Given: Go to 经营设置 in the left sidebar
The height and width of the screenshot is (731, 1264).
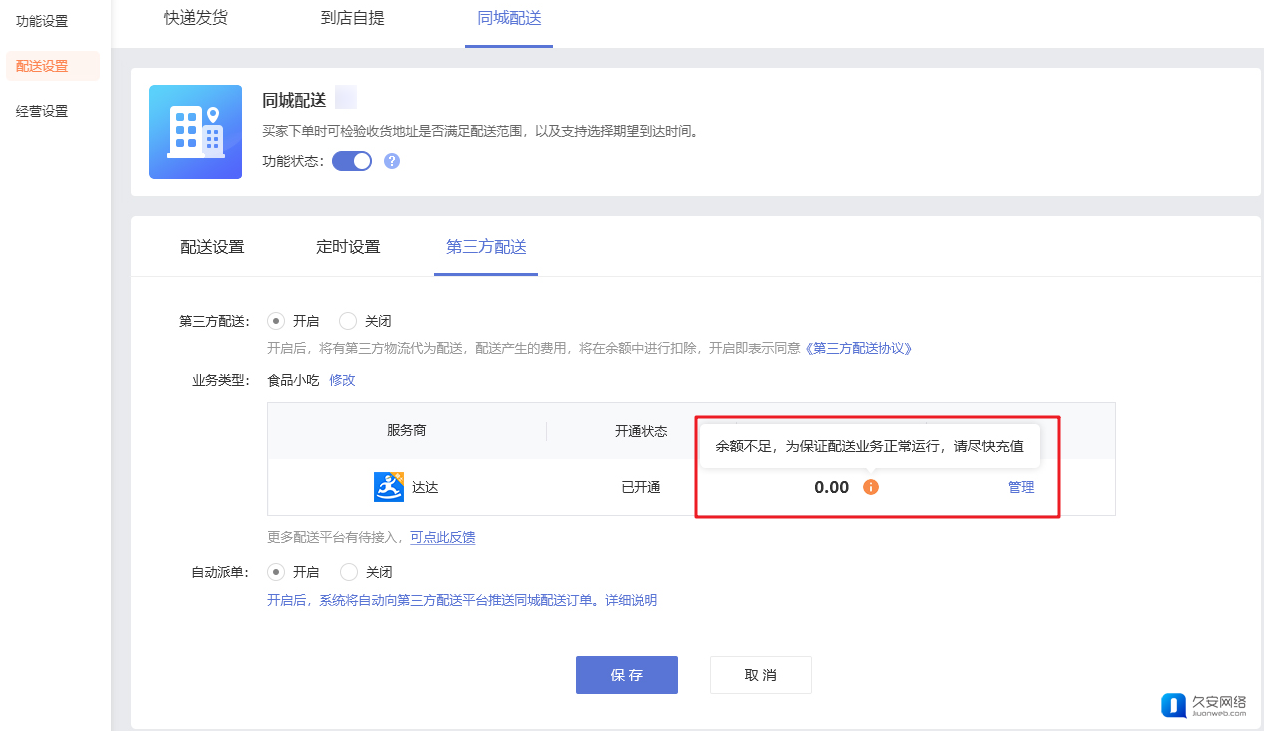Looking at the screenshot, I should (x=42, y=111).
